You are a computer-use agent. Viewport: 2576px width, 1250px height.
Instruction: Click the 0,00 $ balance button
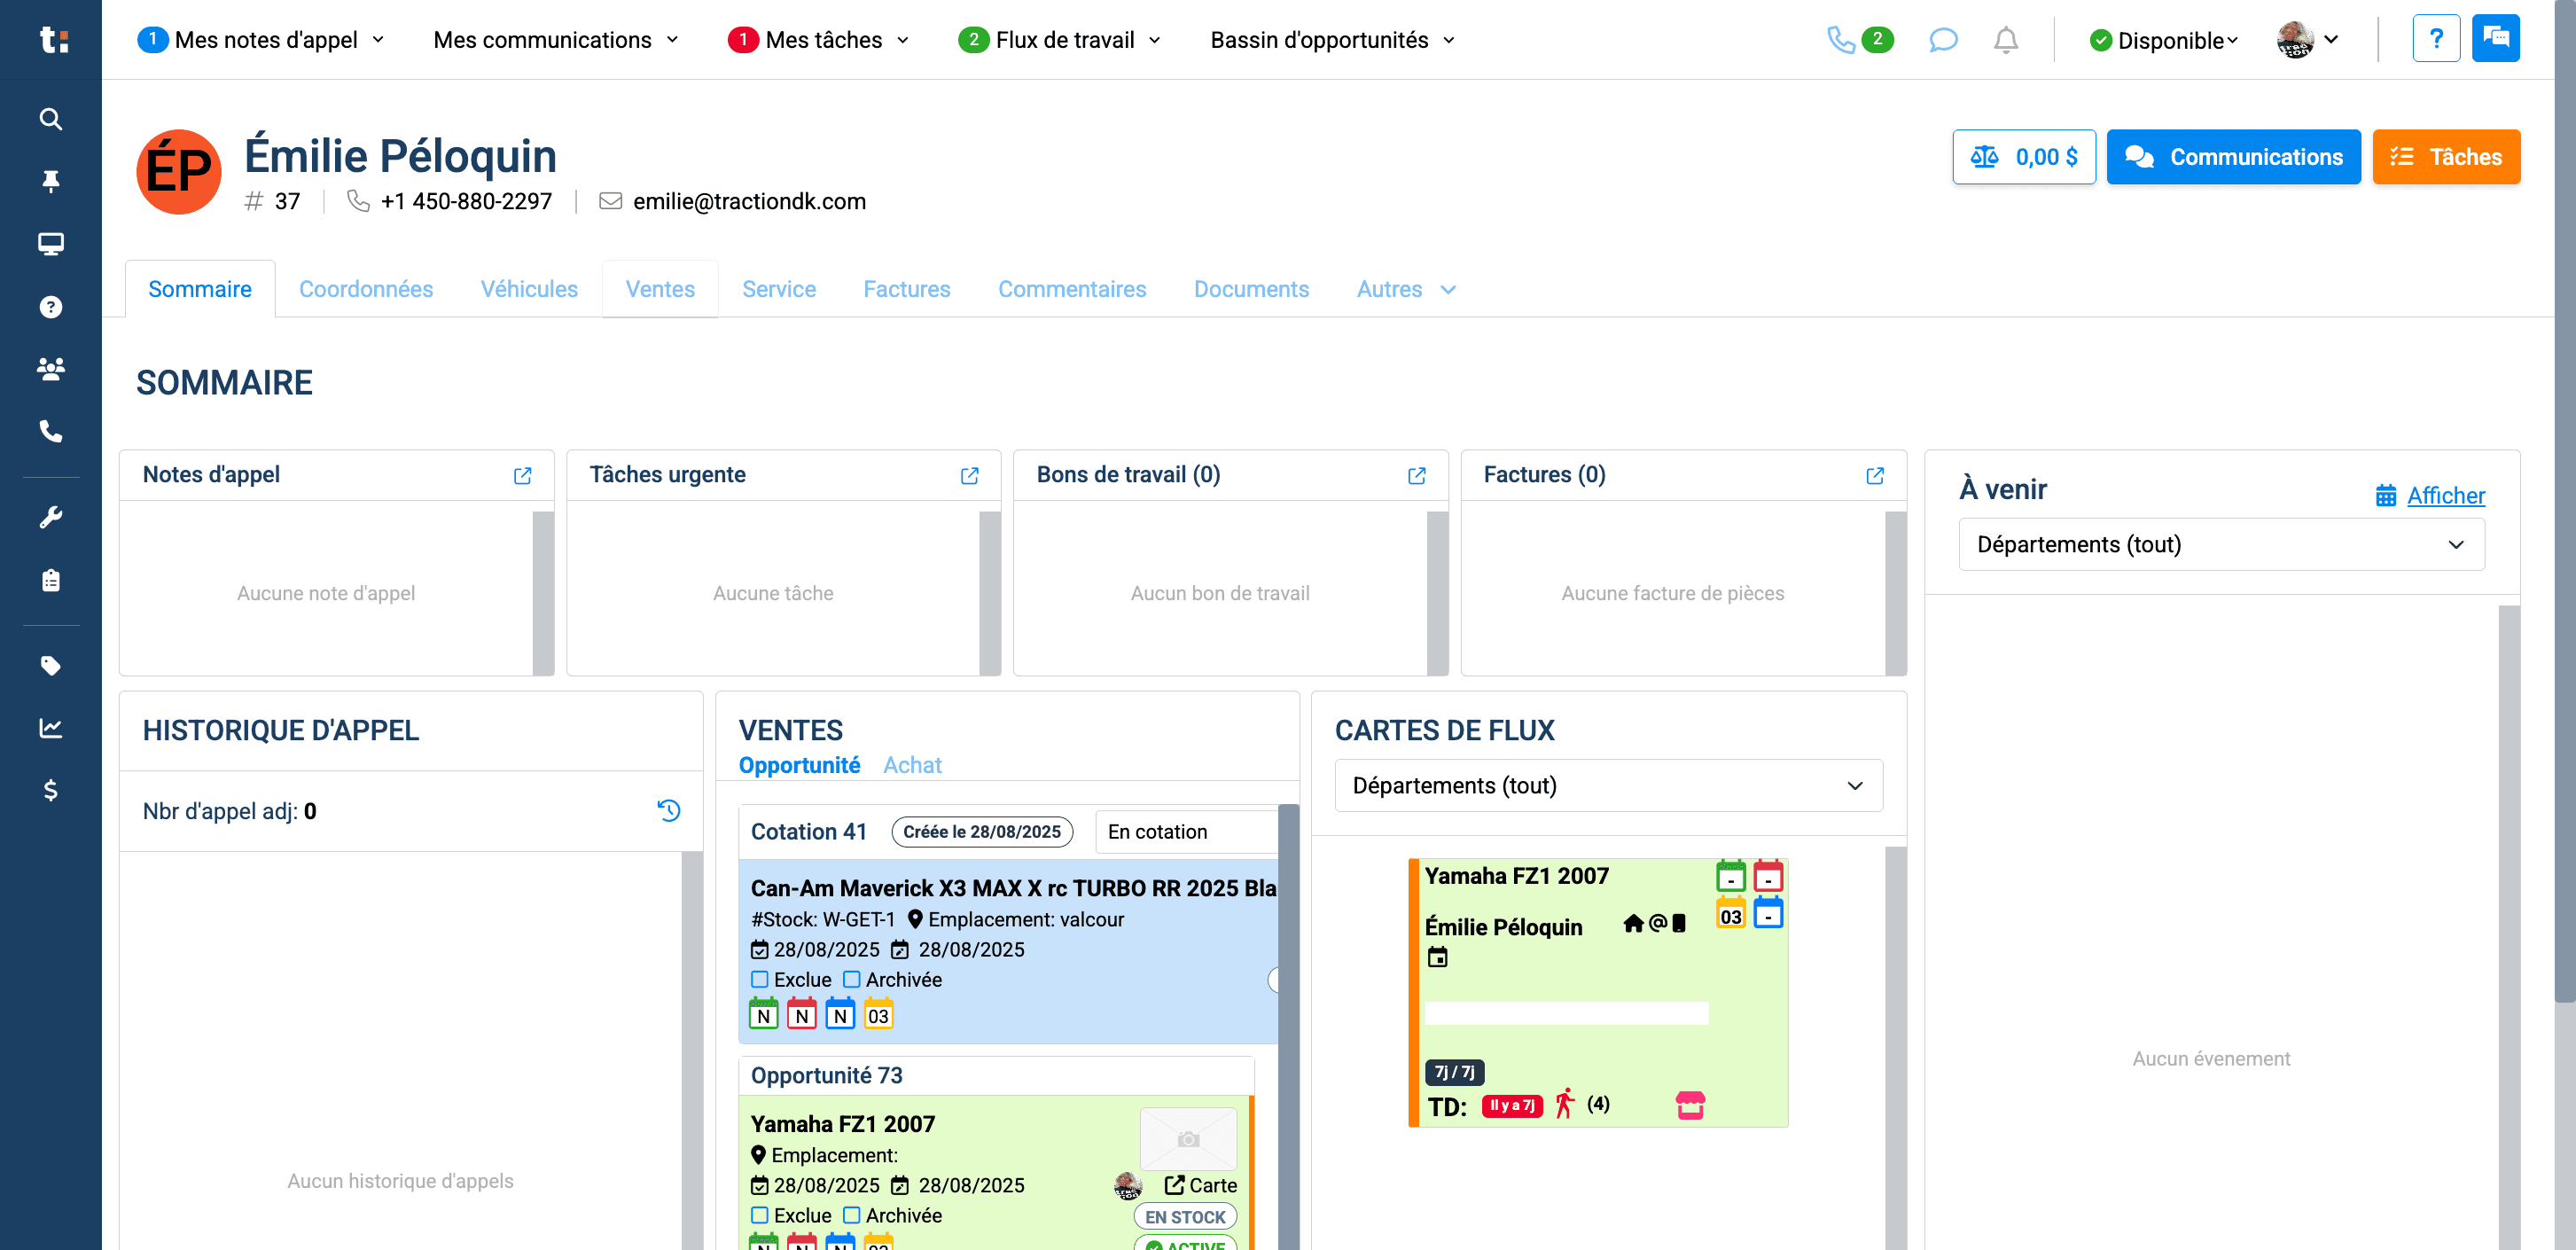[x=2023, y=157]
